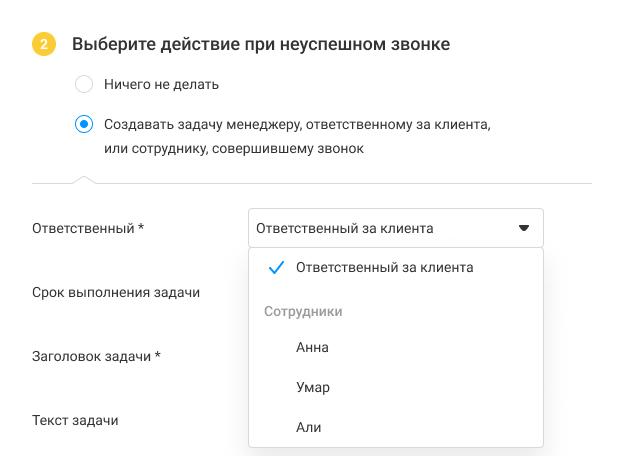
Task: Click the "Ничего не делать" label text
Action: pyautogui.click(x=161, y=84)
